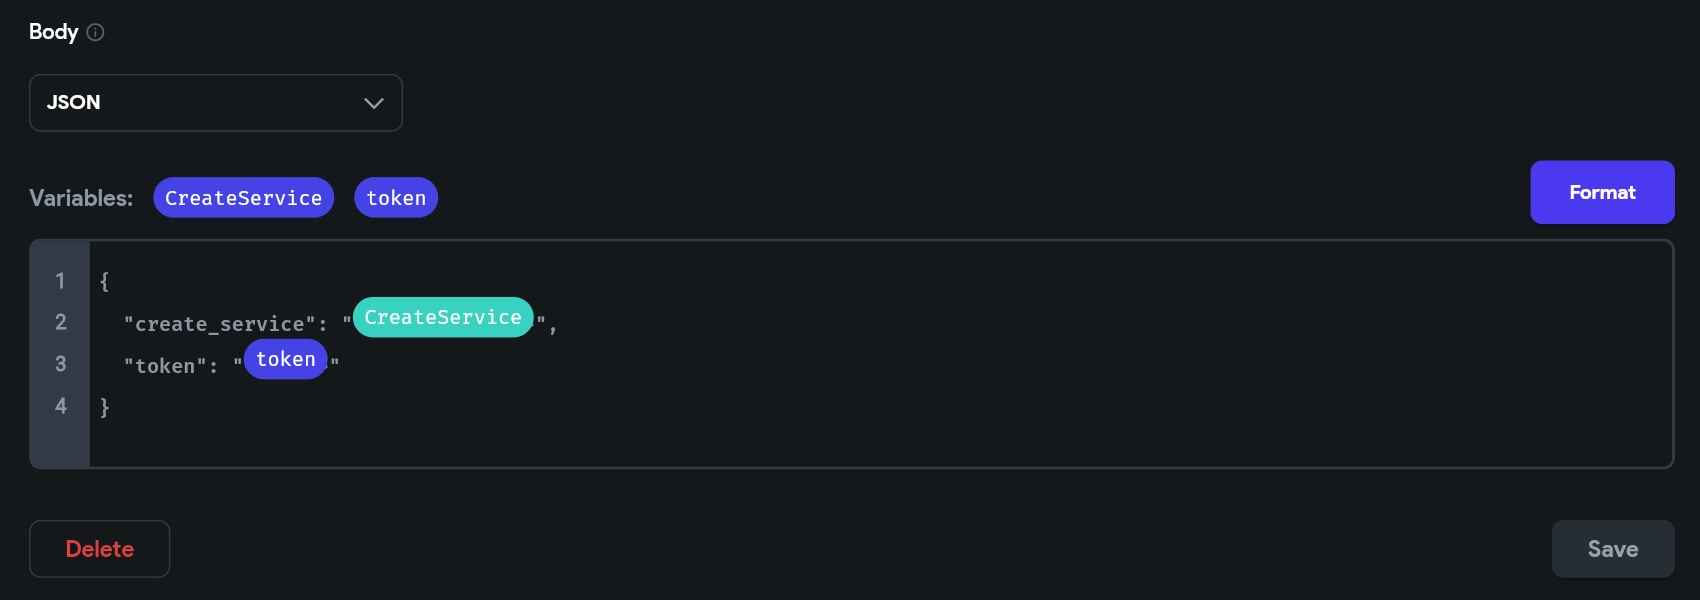Click the Body section label
The width and height of the screenshot is (1700, 600).
(53, 32)
